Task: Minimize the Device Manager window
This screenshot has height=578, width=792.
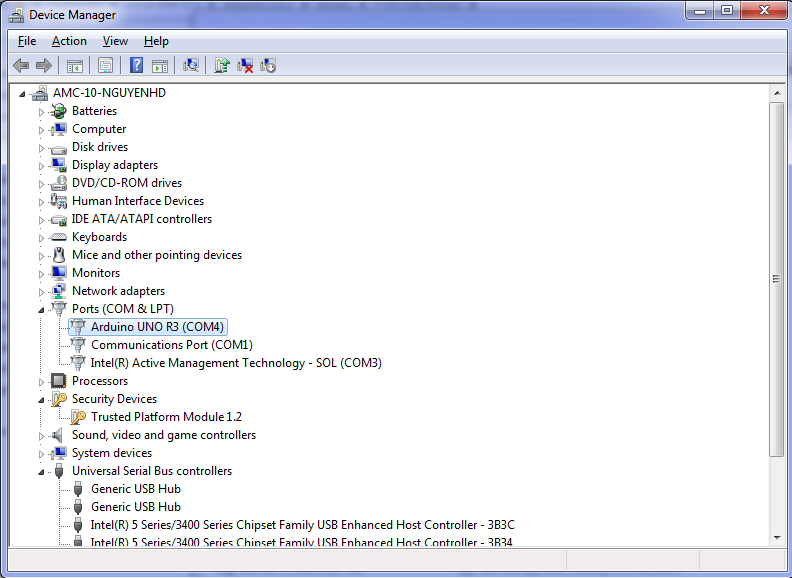Action: tap(700, 11)
